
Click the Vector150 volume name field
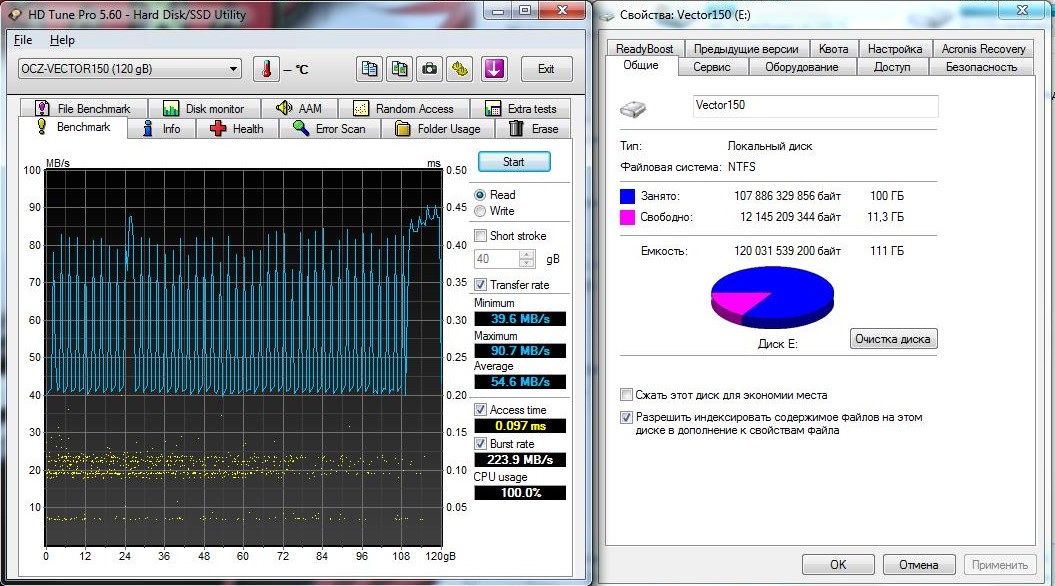pyautogui.click(x=815, y=105)
